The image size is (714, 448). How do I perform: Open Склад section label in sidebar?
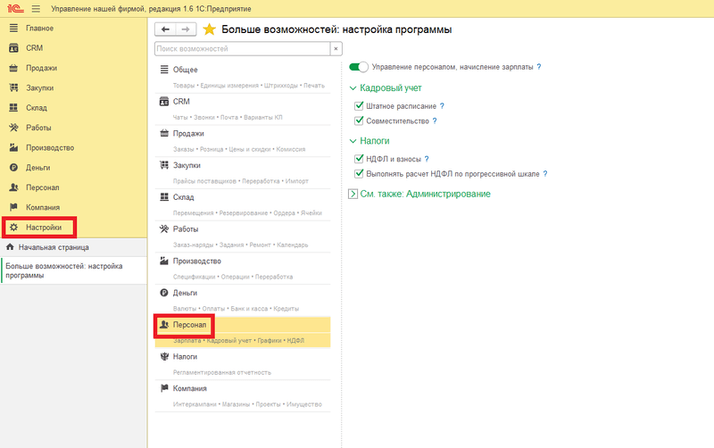pyautogui.click(x=36, y=108)
